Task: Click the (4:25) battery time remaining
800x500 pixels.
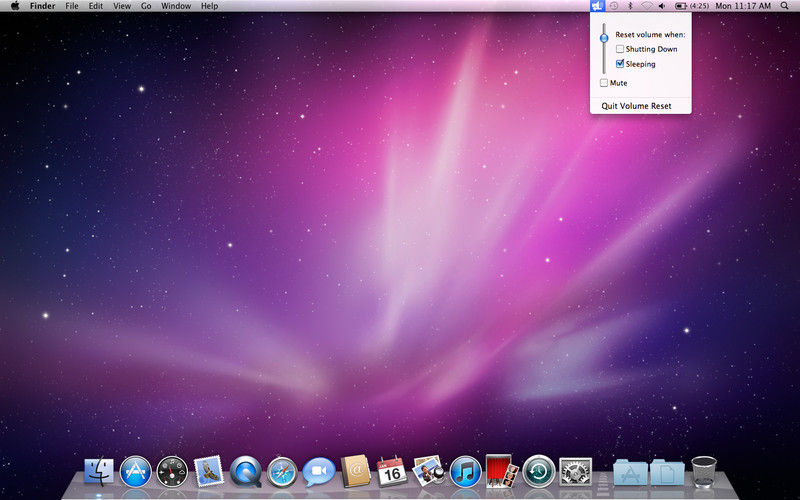Action: (699, 6)
